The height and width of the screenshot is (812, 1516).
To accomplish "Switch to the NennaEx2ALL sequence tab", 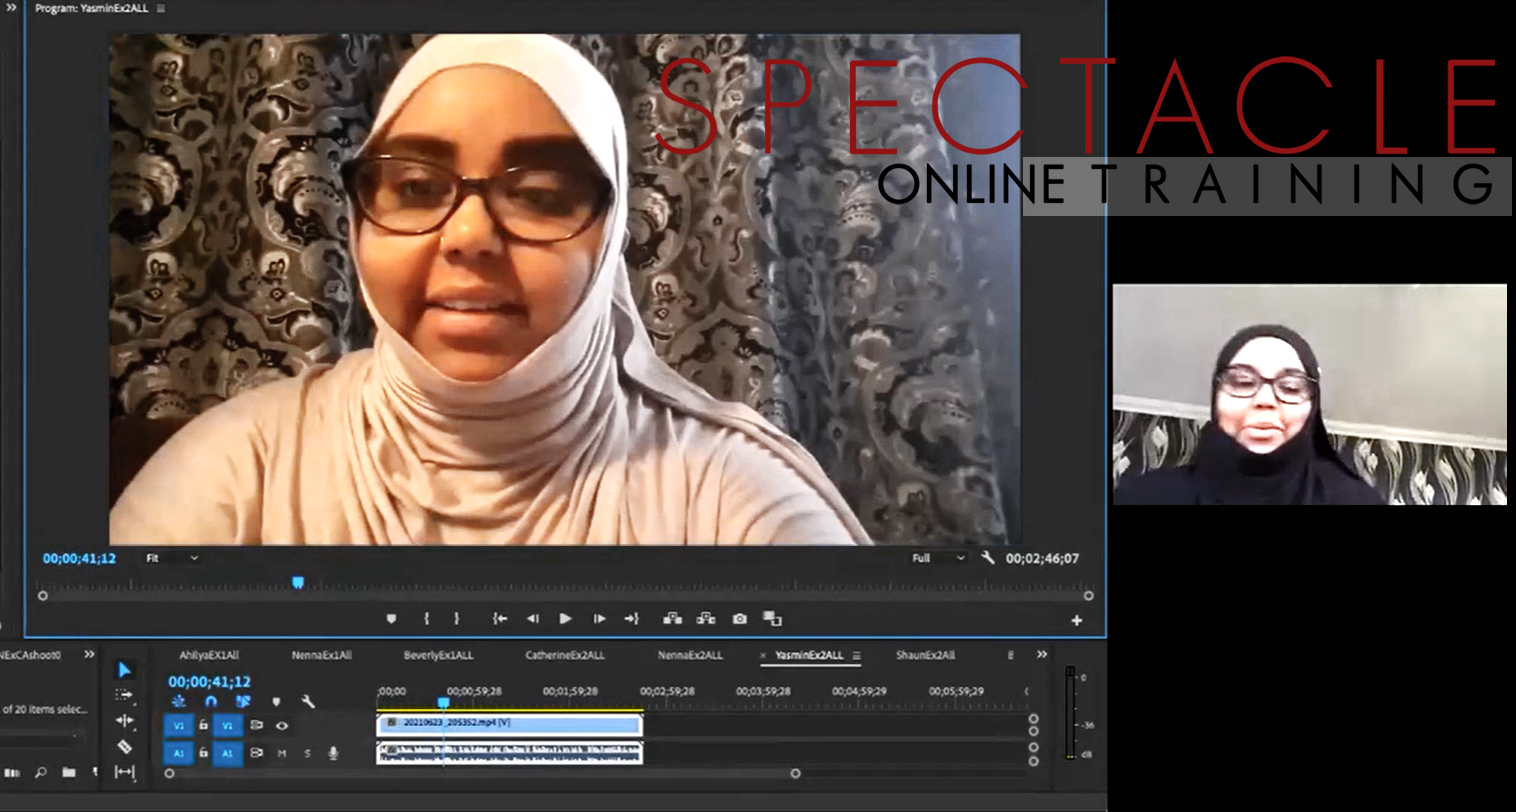I will 690,656.
